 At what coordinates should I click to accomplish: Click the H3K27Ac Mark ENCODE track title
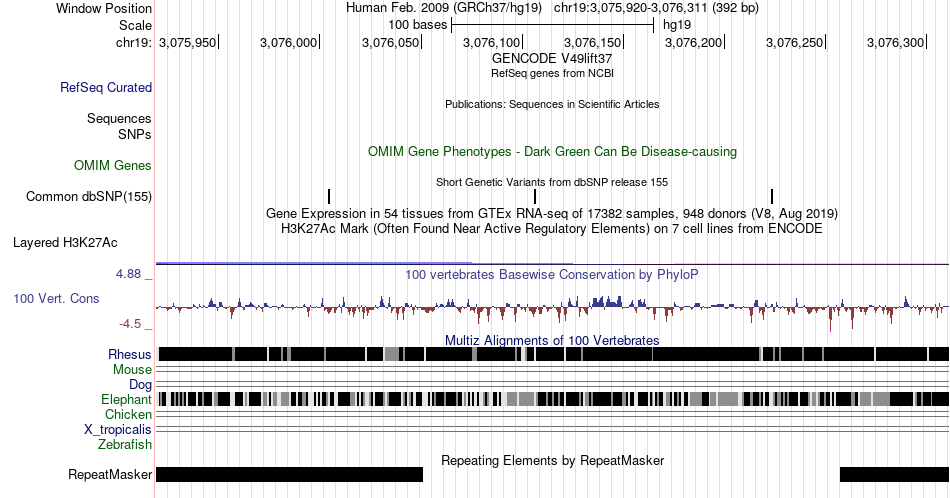coord(552,228)
